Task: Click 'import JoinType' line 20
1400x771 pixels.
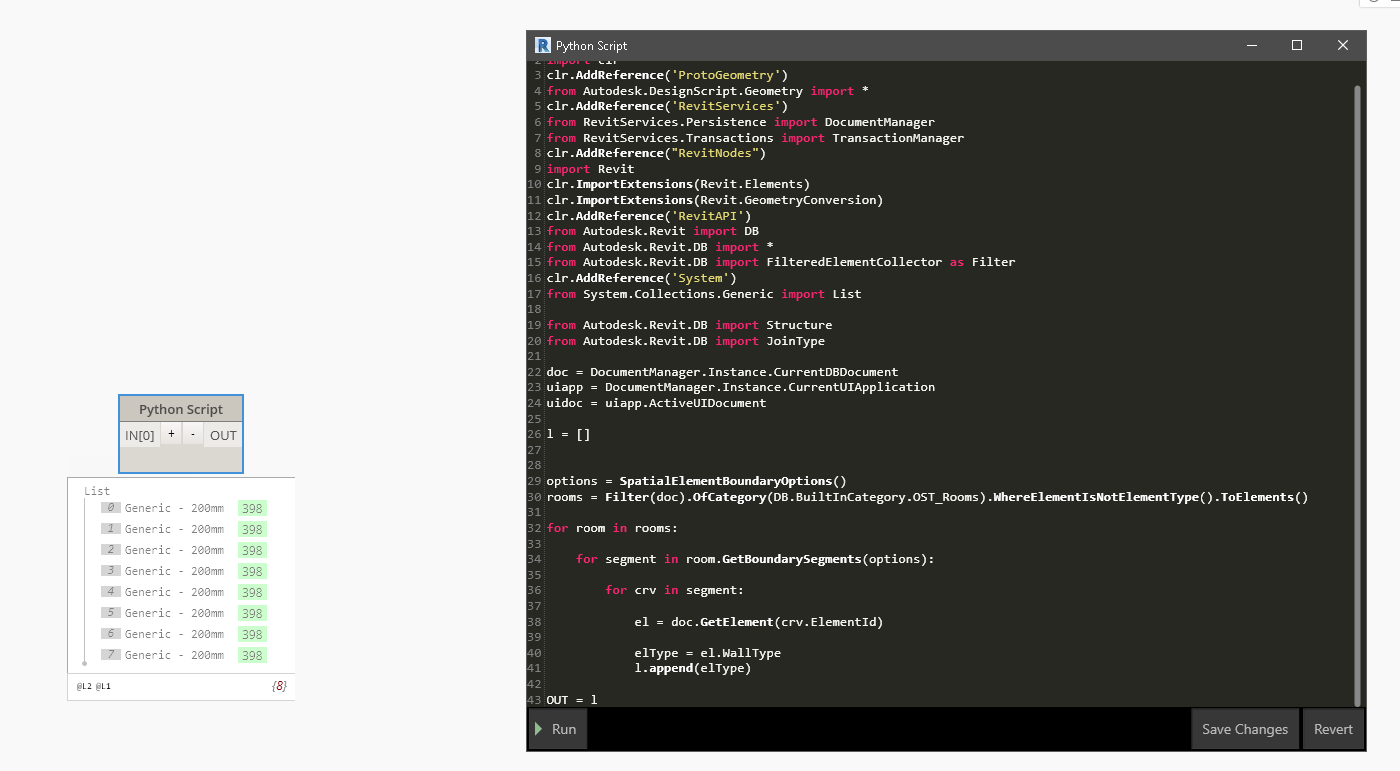Action: [x=770, y=341]
